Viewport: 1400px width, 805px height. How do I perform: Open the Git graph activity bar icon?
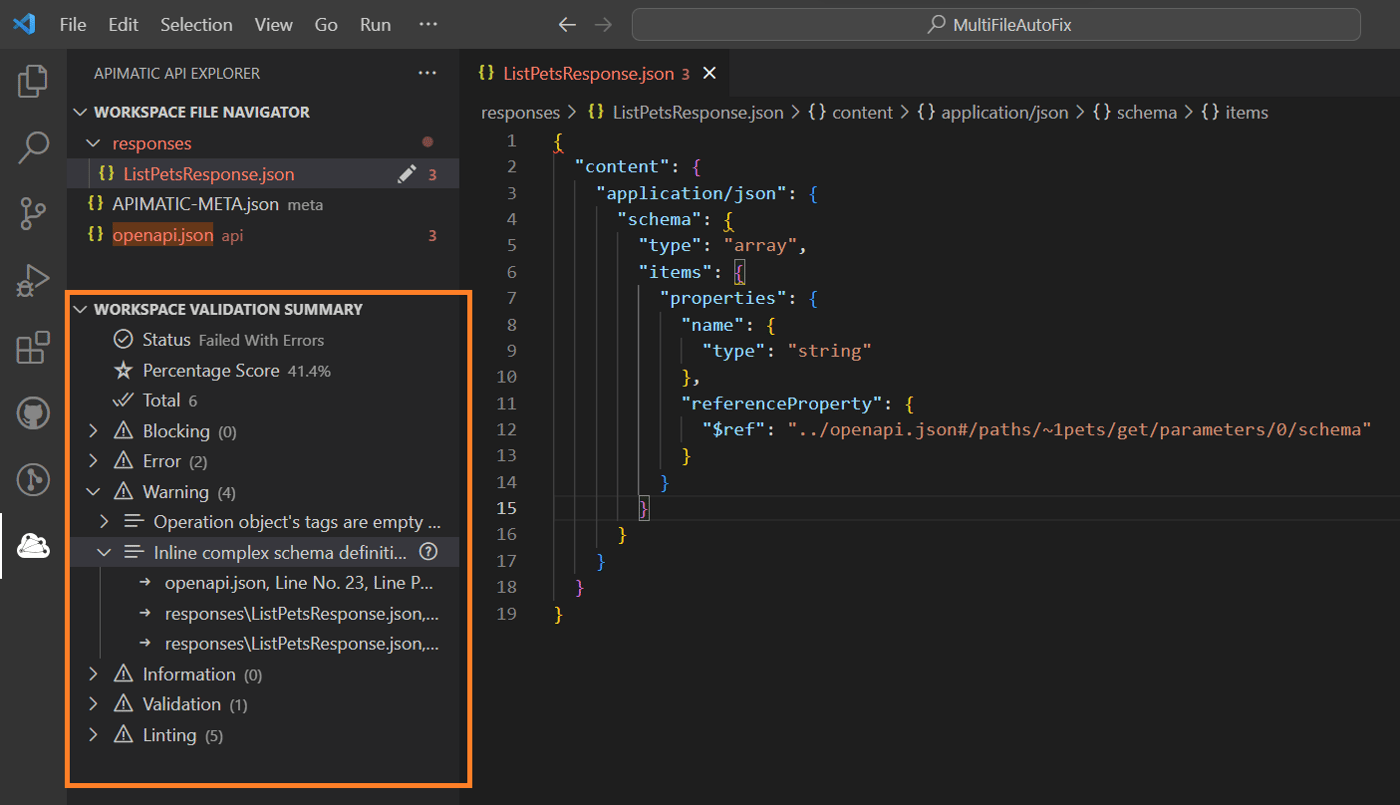point(33,480)
